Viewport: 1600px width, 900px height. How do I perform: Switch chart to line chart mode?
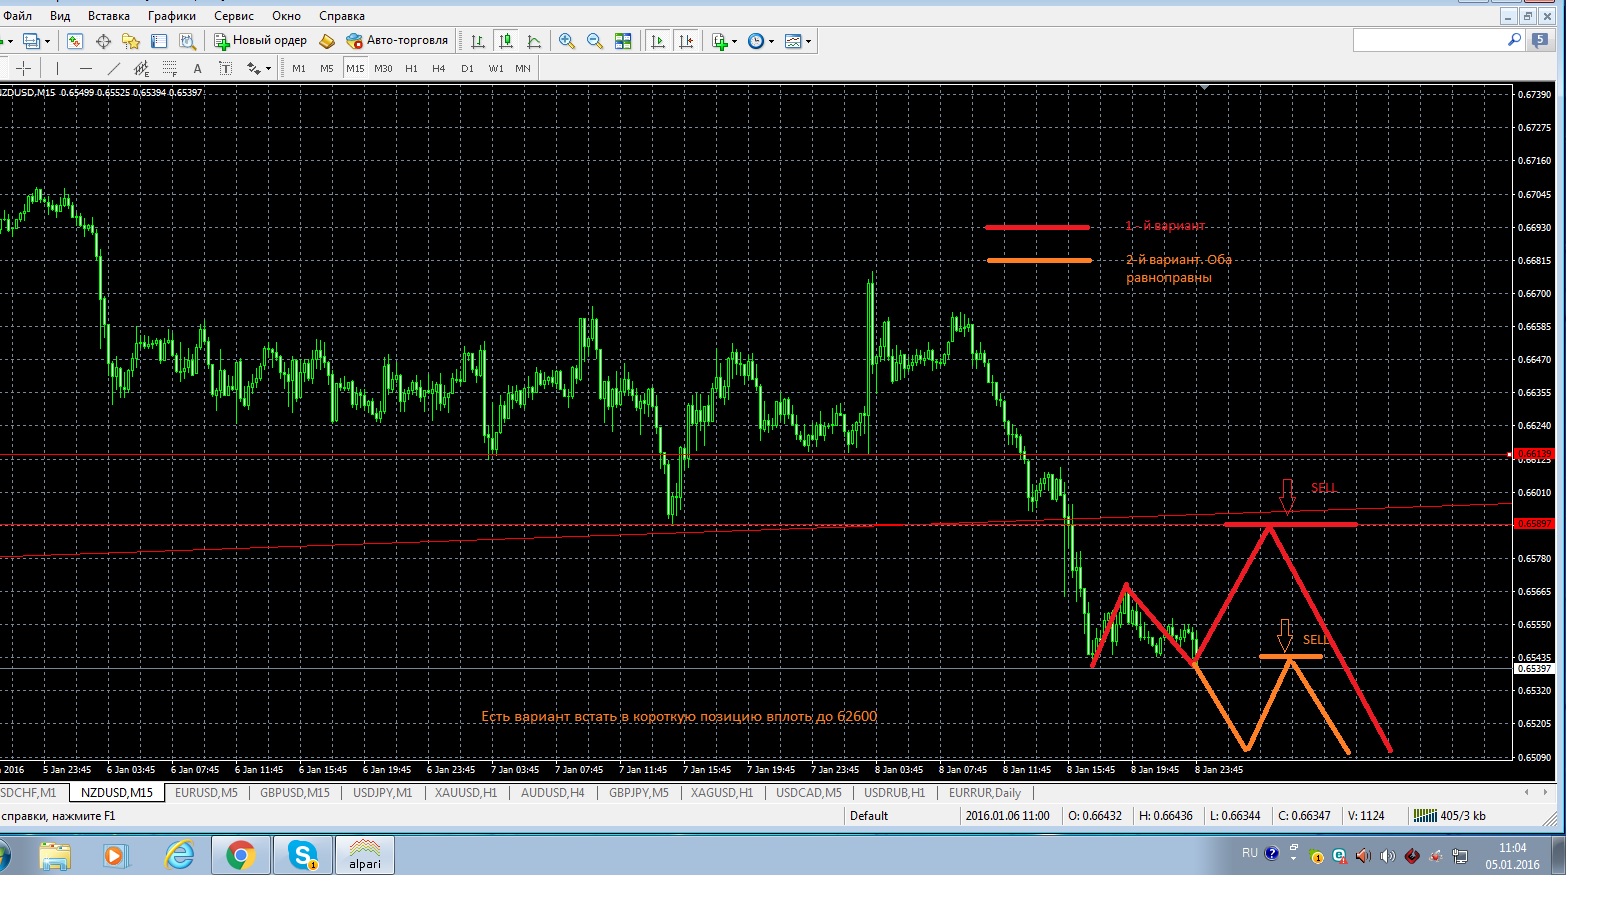point(534,41)
